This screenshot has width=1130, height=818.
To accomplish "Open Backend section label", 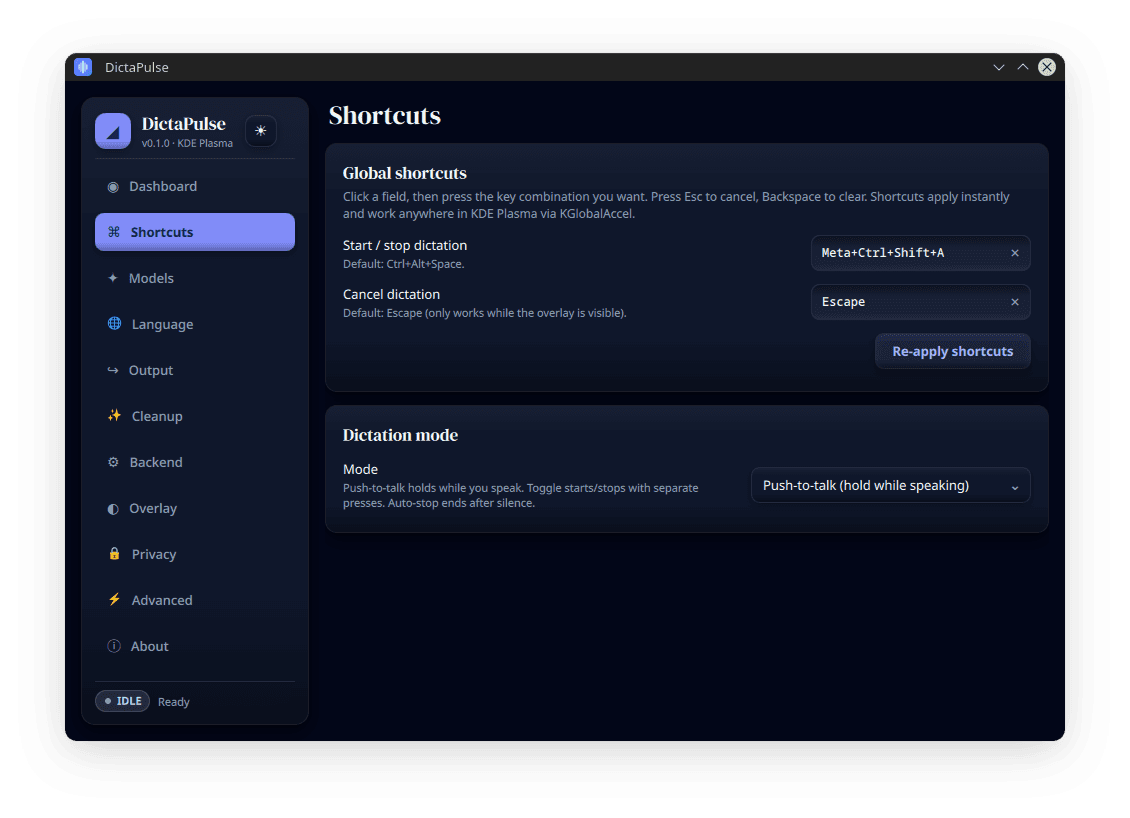I will tap(156, 463).
